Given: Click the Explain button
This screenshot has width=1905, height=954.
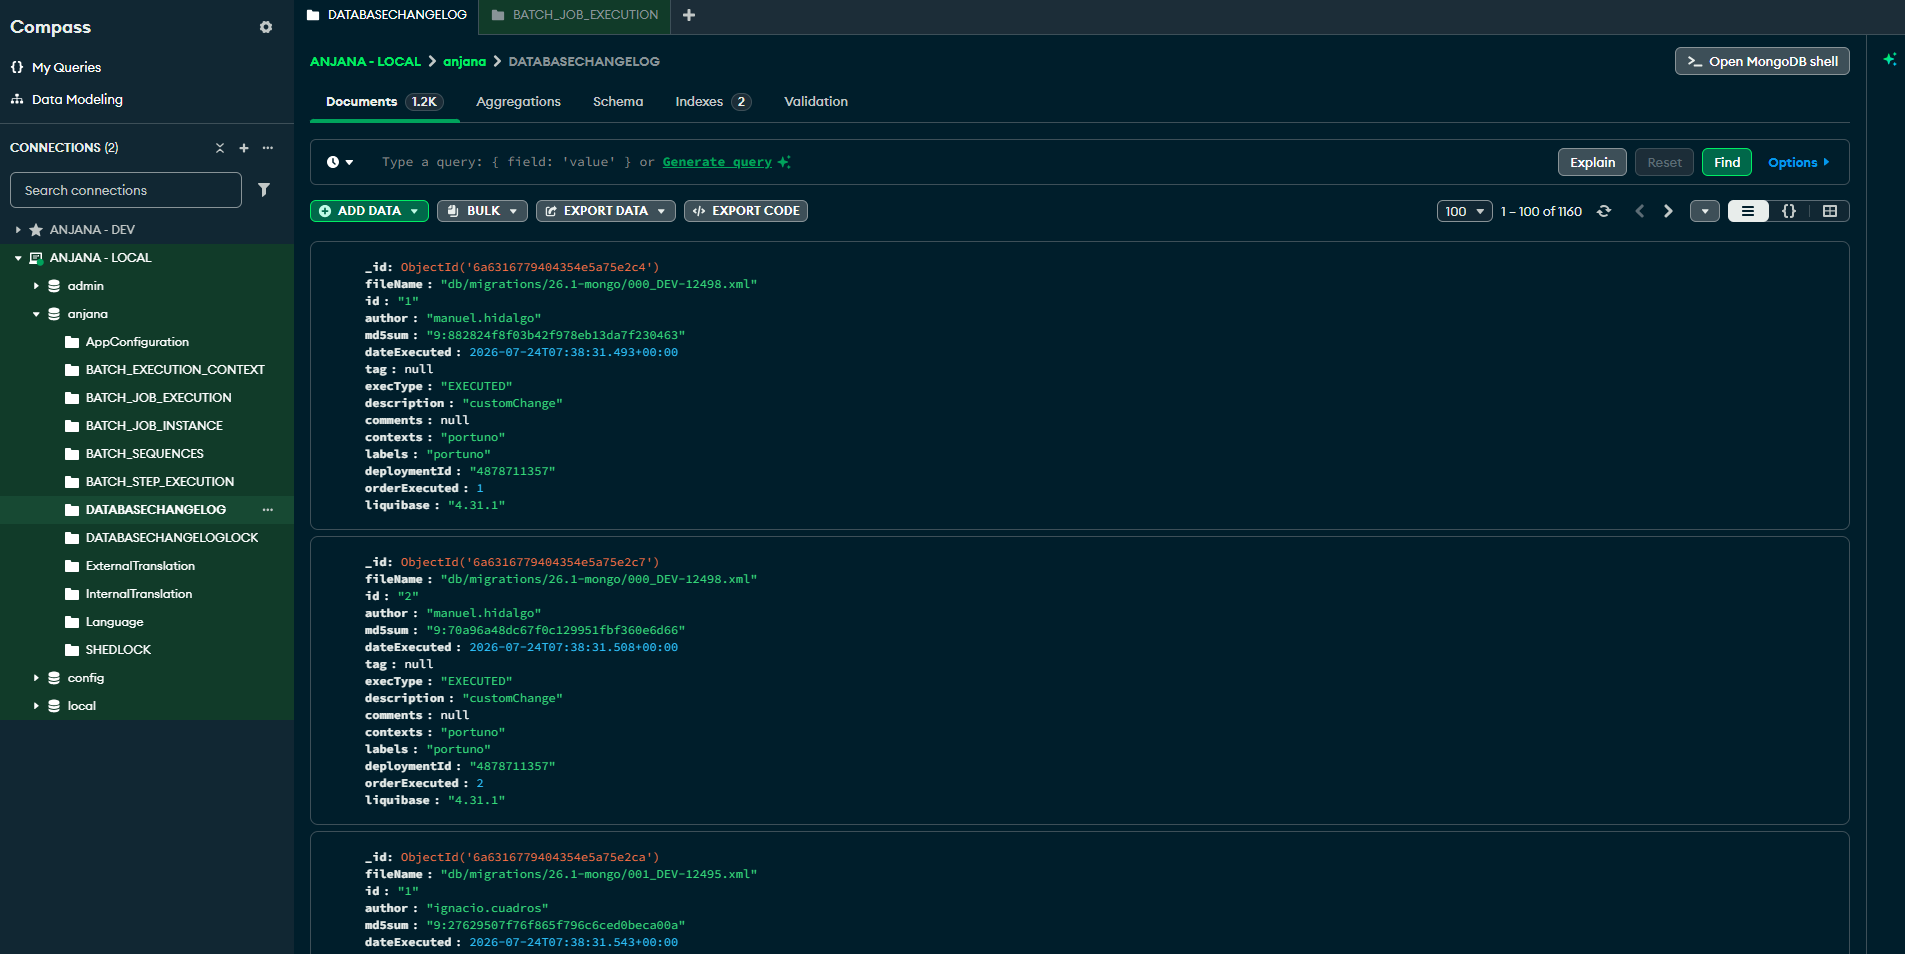Looking at the screenshot, I should click(1592, 162).
